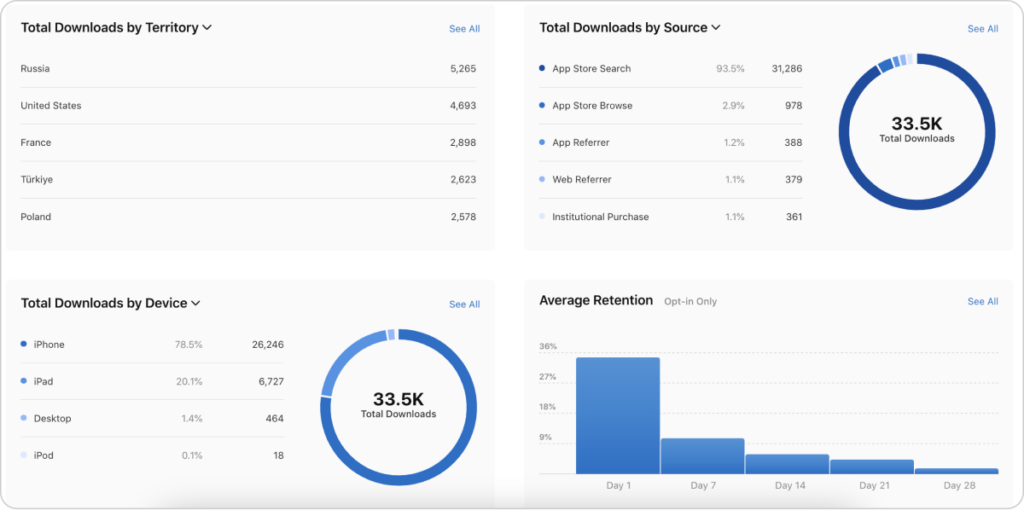The image size is (1024, 510).
Task: Select the App Store Search source label
Action: 592,69
